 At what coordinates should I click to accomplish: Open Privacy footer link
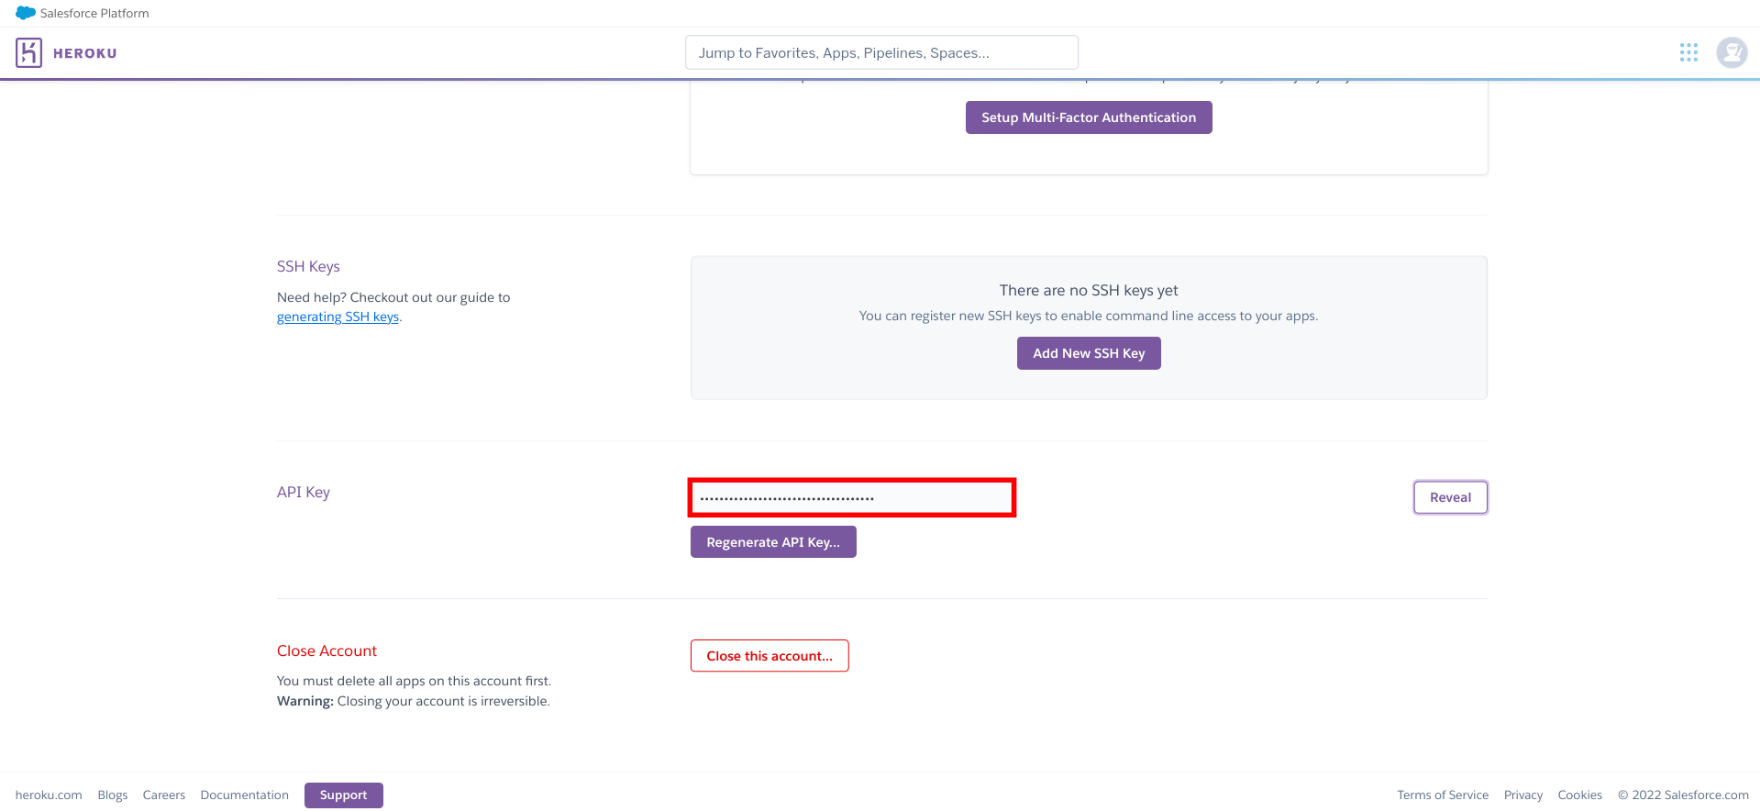click(1523, 795)
